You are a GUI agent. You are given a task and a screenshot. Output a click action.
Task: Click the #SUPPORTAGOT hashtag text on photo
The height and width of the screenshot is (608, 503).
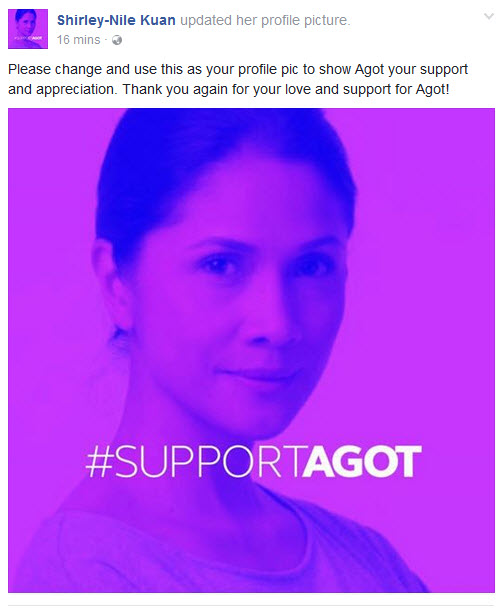tap(253, 461)
